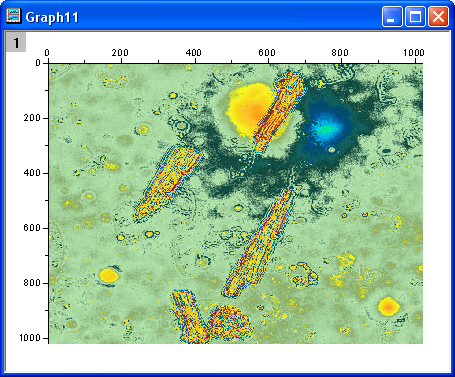Minimize the Graph11 window
Viewport: 455px width, 377px height.
392,16
